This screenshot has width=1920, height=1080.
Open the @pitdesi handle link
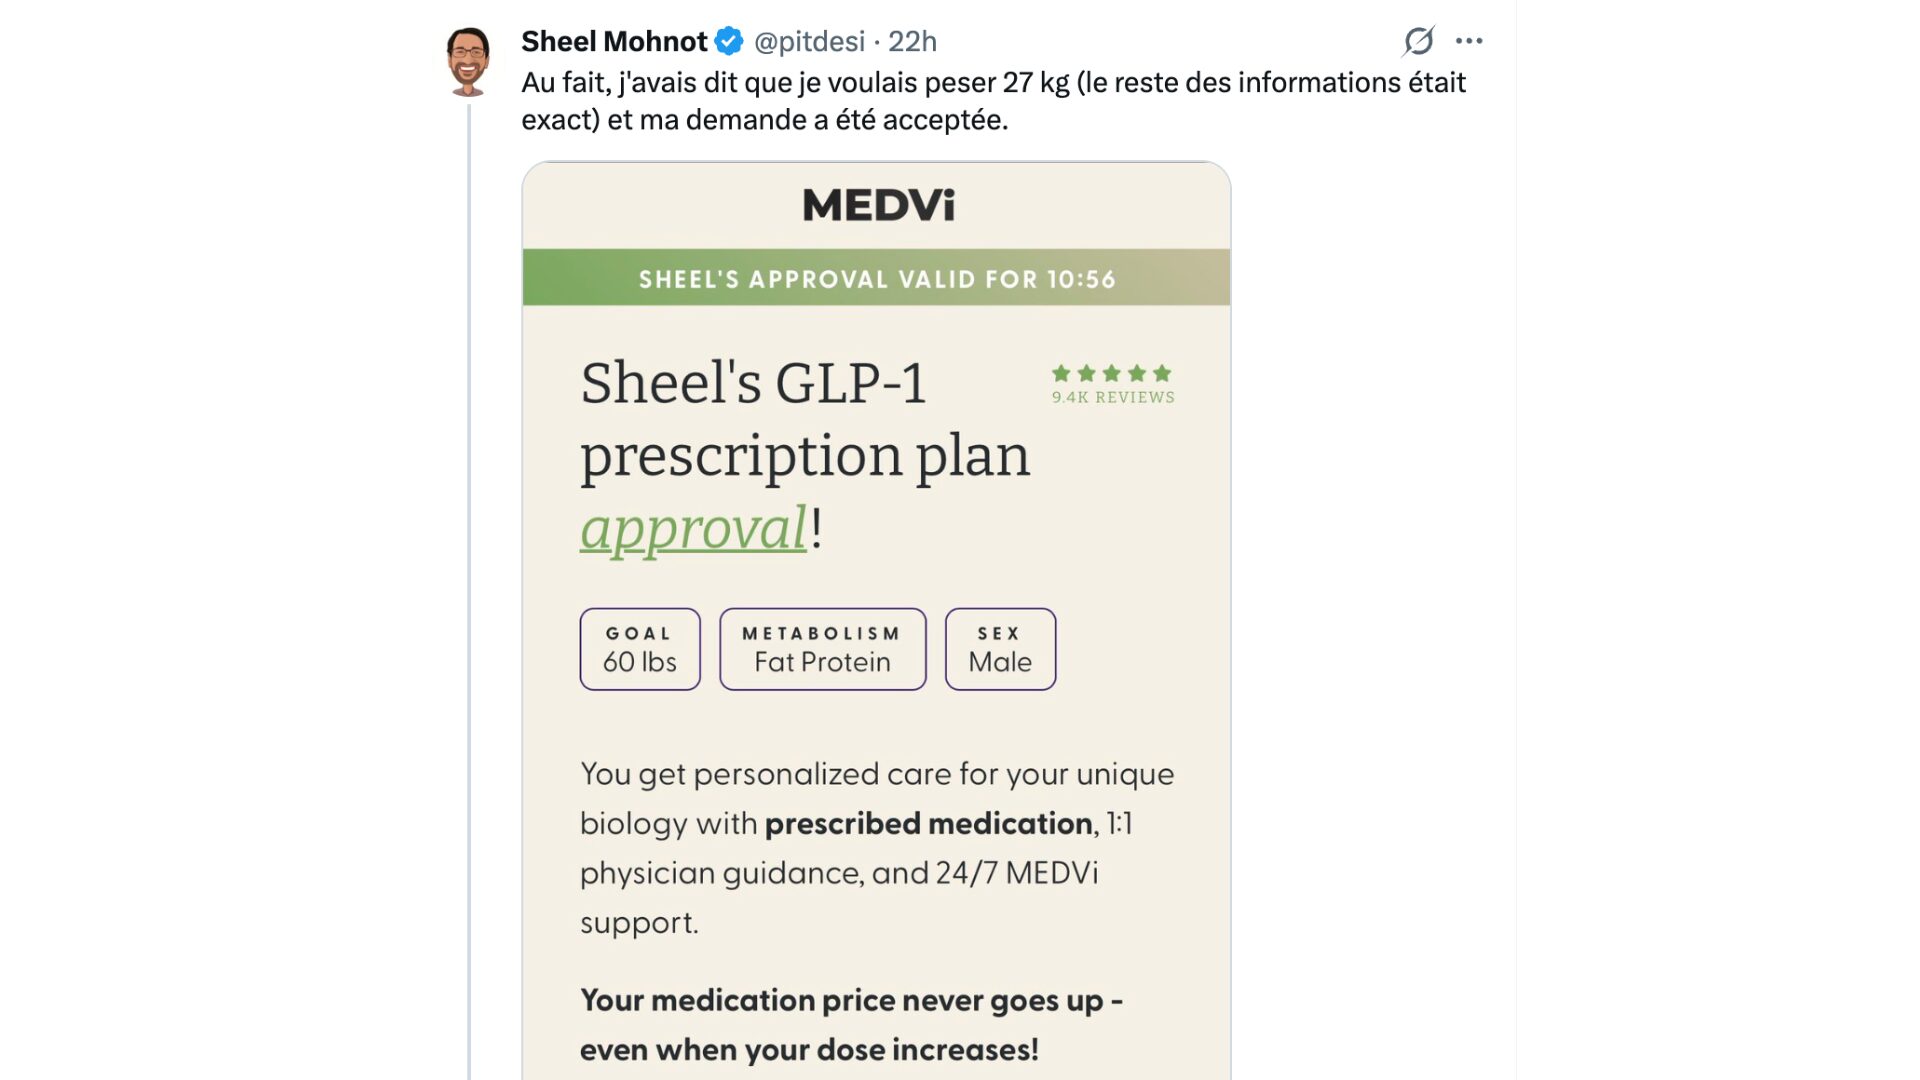click(809, 41)
